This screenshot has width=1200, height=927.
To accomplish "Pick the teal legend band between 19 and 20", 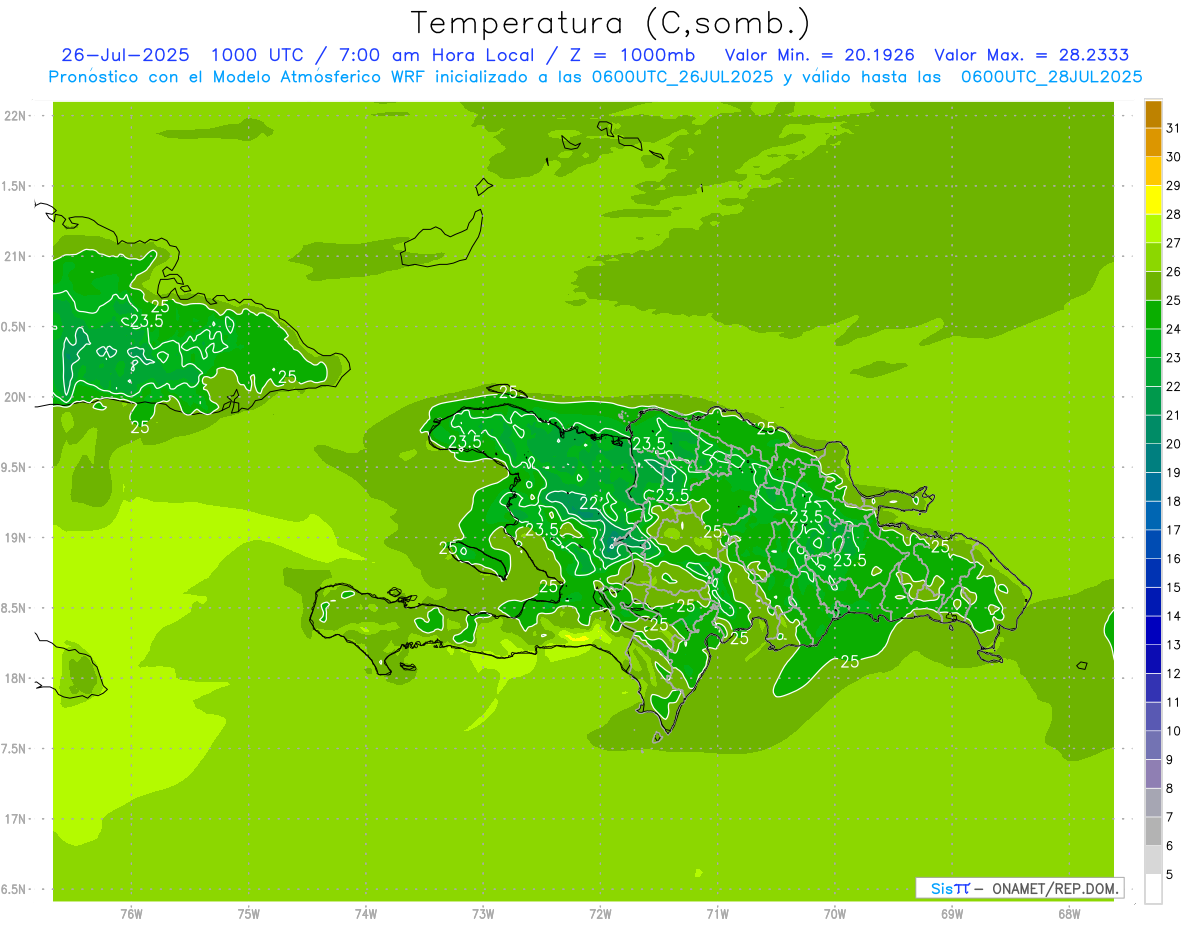I will (x=1153, y=458).
